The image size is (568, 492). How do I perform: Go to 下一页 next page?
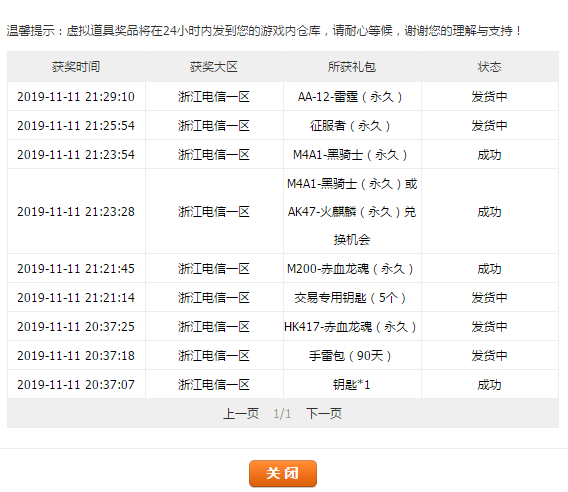(x=324, y=413)
